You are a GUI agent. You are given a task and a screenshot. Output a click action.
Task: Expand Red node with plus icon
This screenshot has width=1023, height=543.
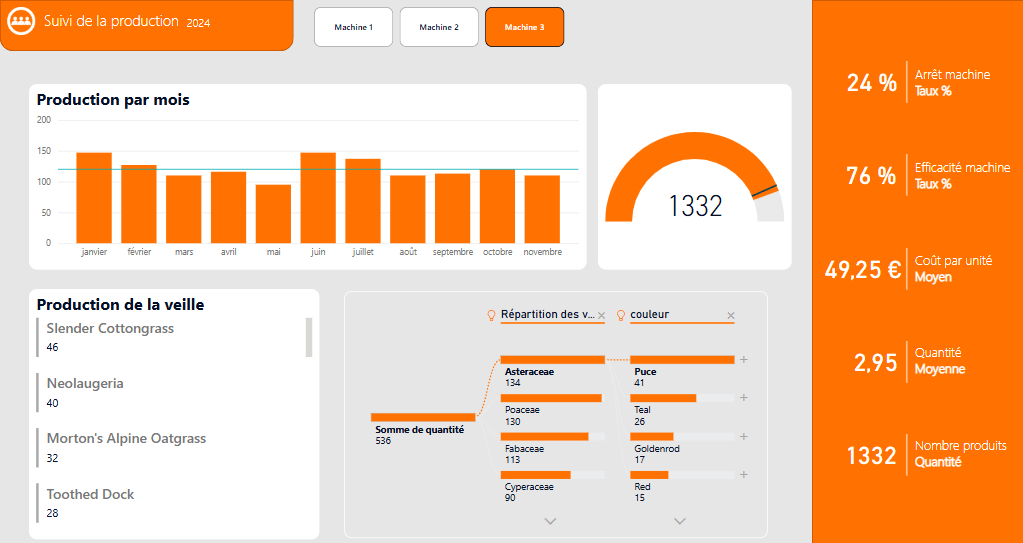coord(744,475)
